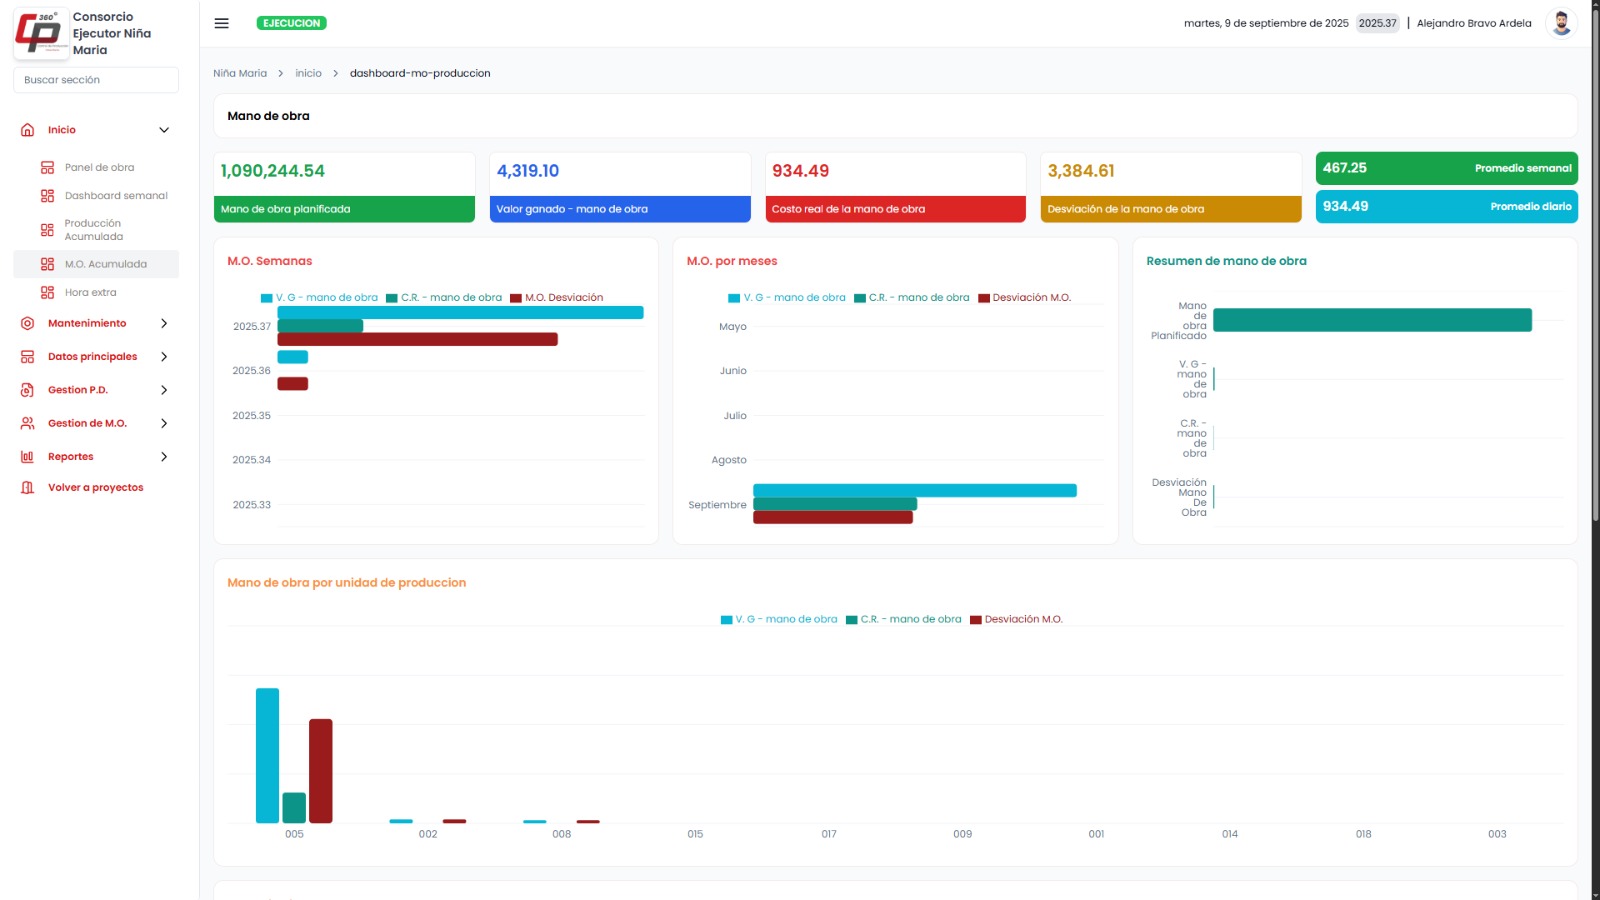Expand the Gestion P.D. section
This screenshot has height=900, width=1600.
[x=164, y=390]
